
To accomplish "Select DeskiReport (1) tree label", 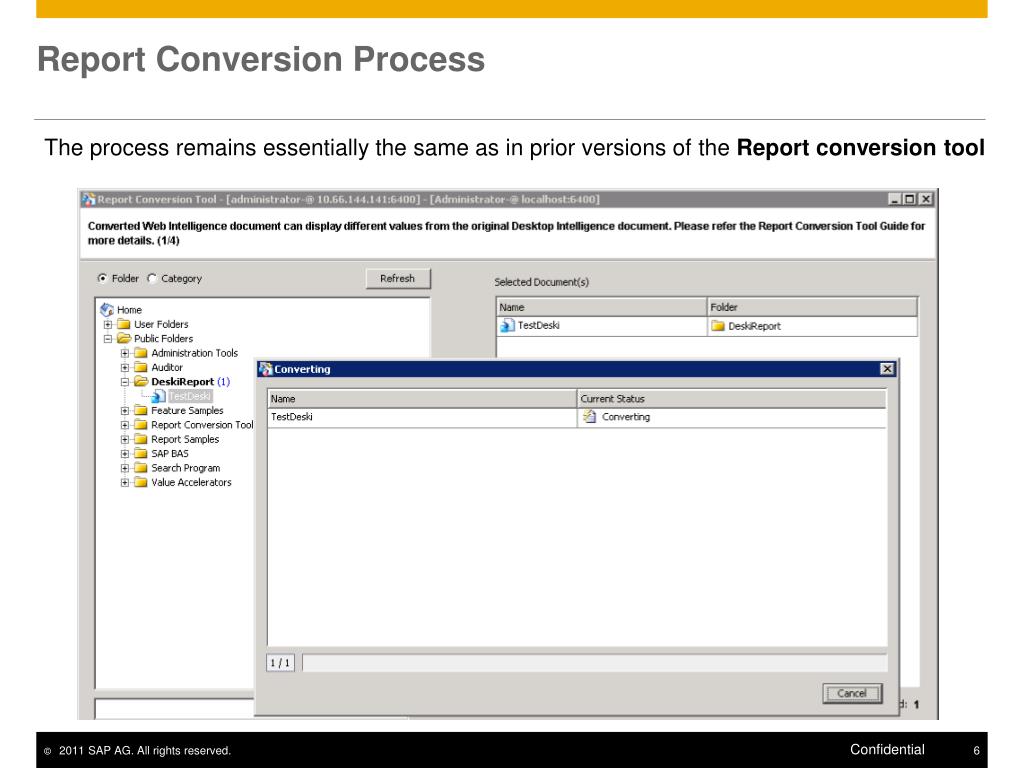I will [x=191, y=381].
